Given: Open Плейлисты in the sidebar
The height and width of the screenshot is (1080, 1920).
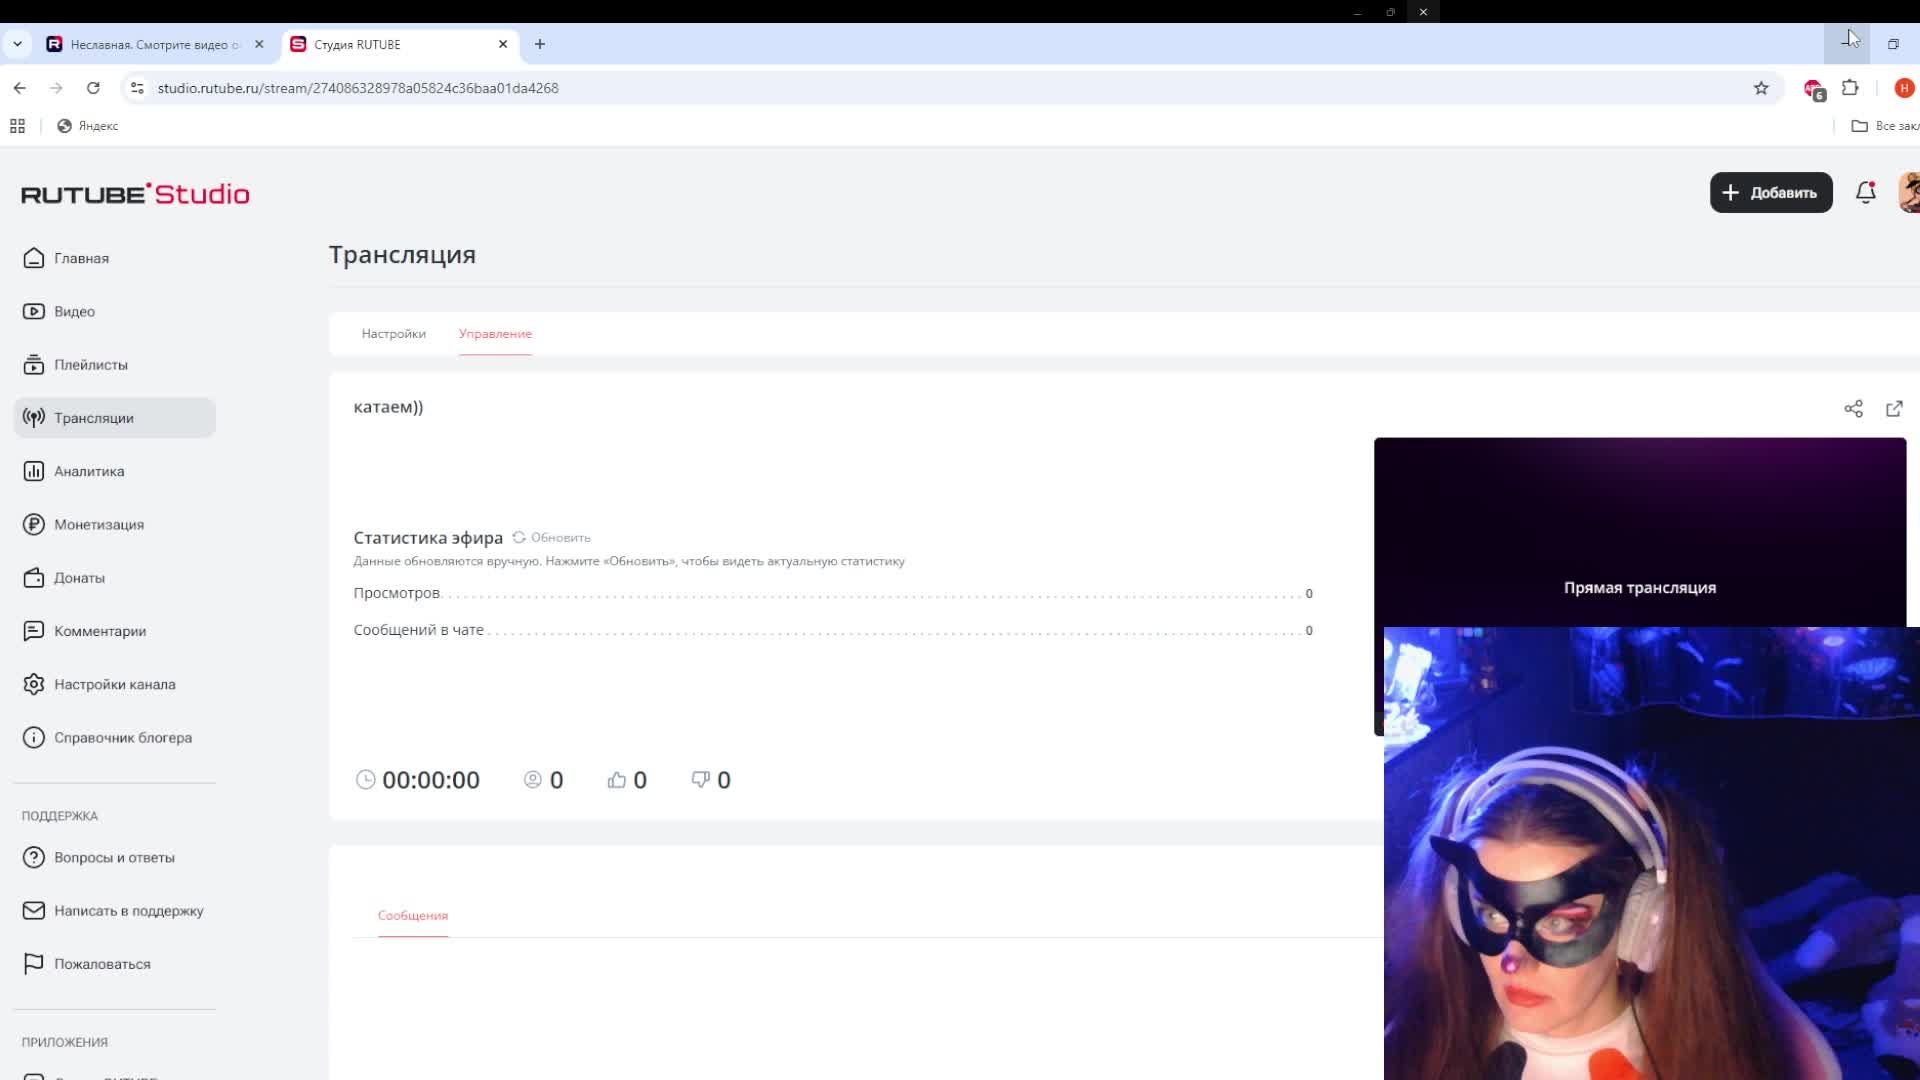Looking at the screenshot, I should (90, 365).
